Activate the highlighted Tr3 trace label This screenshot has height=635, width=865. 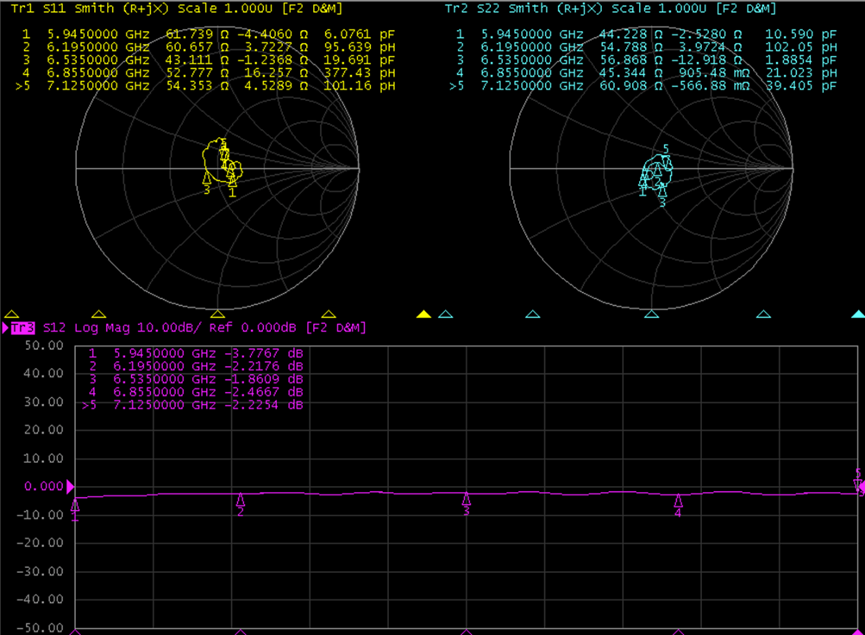22,328
